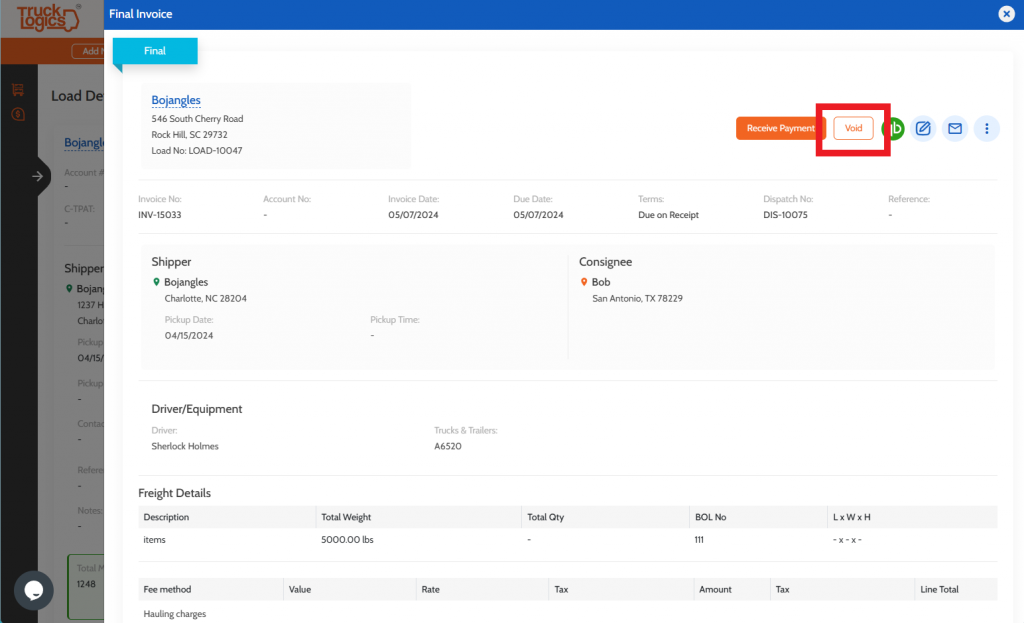Viewport: 1024px width, 623px height.
Task: Click the Due on Receipt terms value
Action: point(668,215)
